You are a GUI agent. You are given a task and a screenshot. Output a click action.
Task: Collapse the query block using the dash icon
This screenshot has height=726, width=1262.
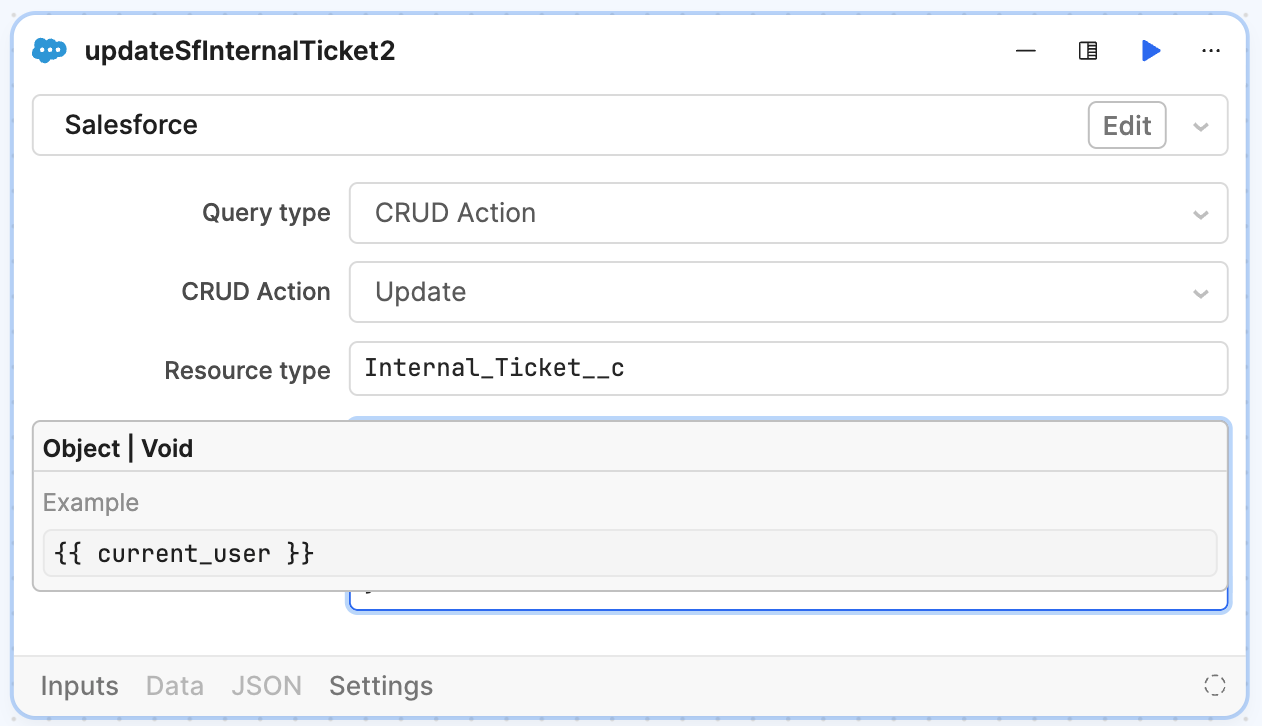1025,50
